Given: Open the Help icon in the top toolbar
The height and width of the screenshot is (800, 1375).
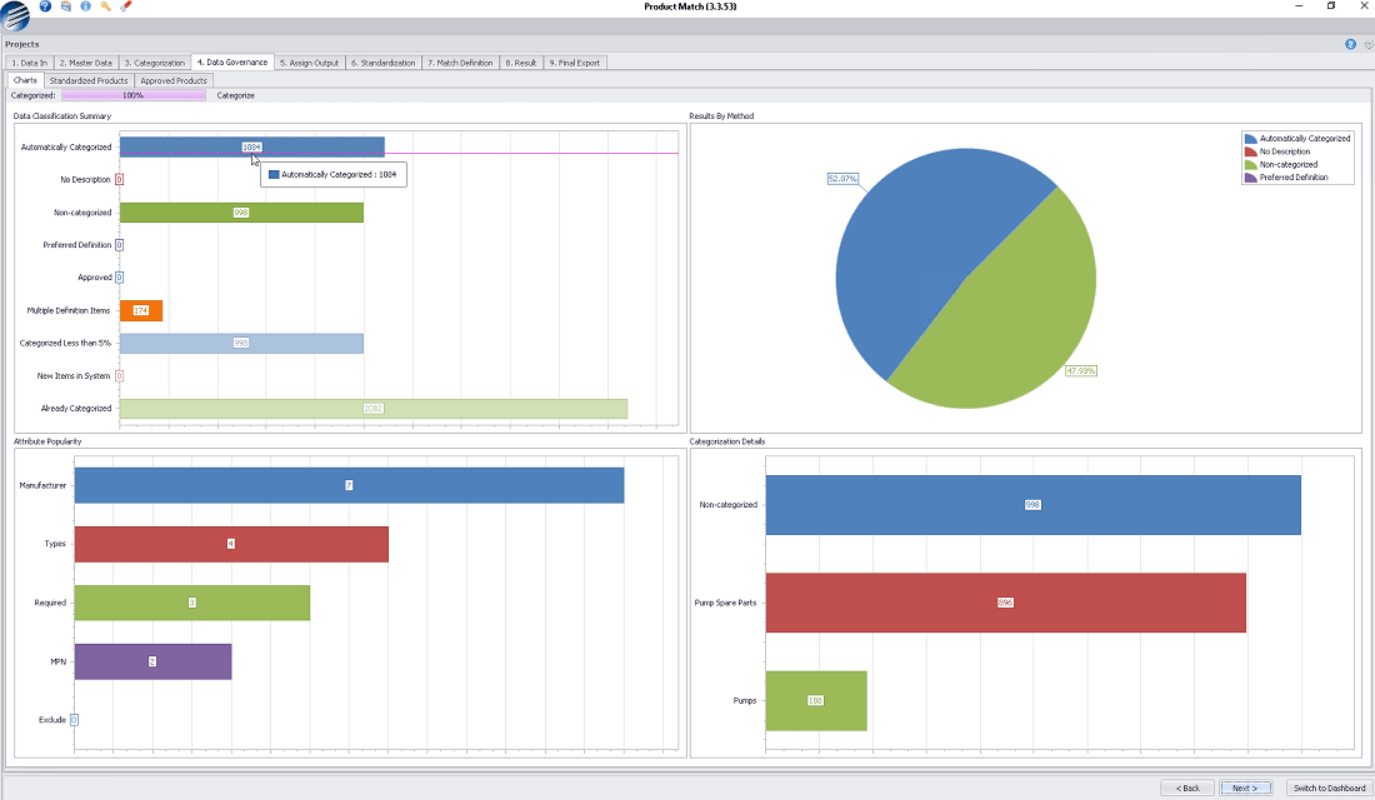Looking at the screenshot, I should pyautogui.click(x=44, y=6).
